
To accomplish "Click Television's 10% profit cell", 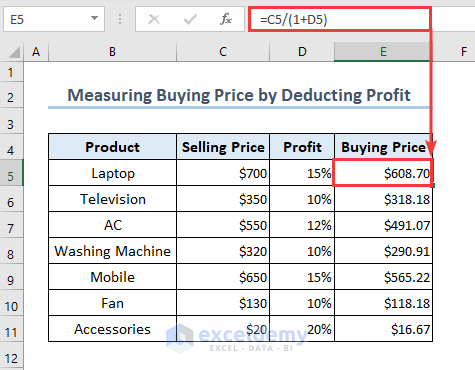I will coord(302,199).
